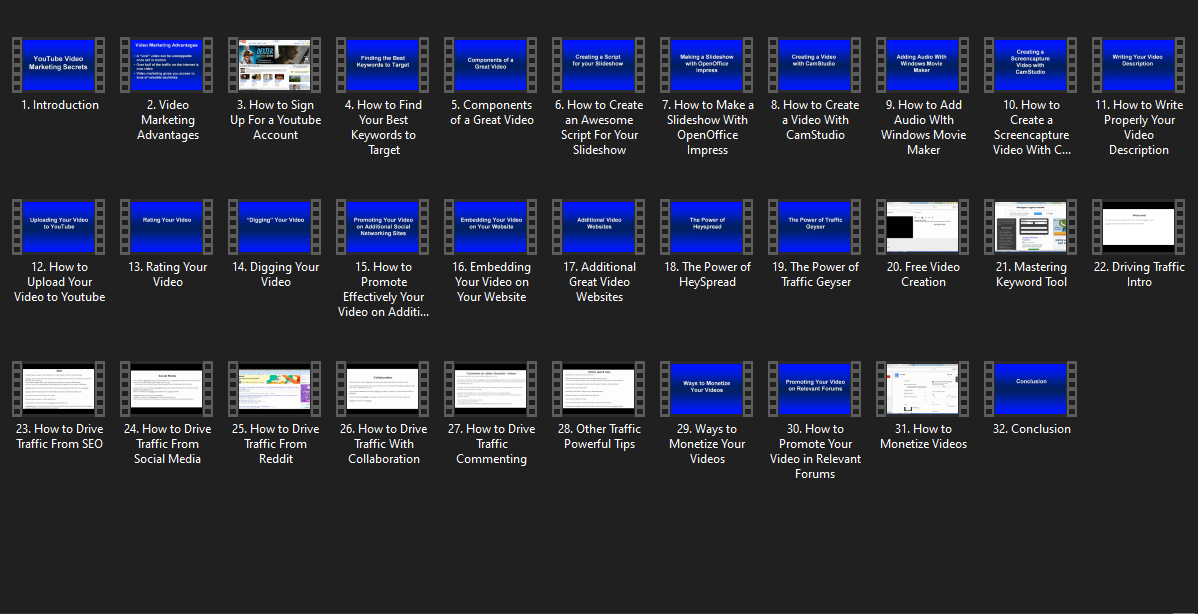Click the '29. Ways to Monetize Your Videos' thumbnail
This screenshot has height=614, width=1198.
(707, 389)
